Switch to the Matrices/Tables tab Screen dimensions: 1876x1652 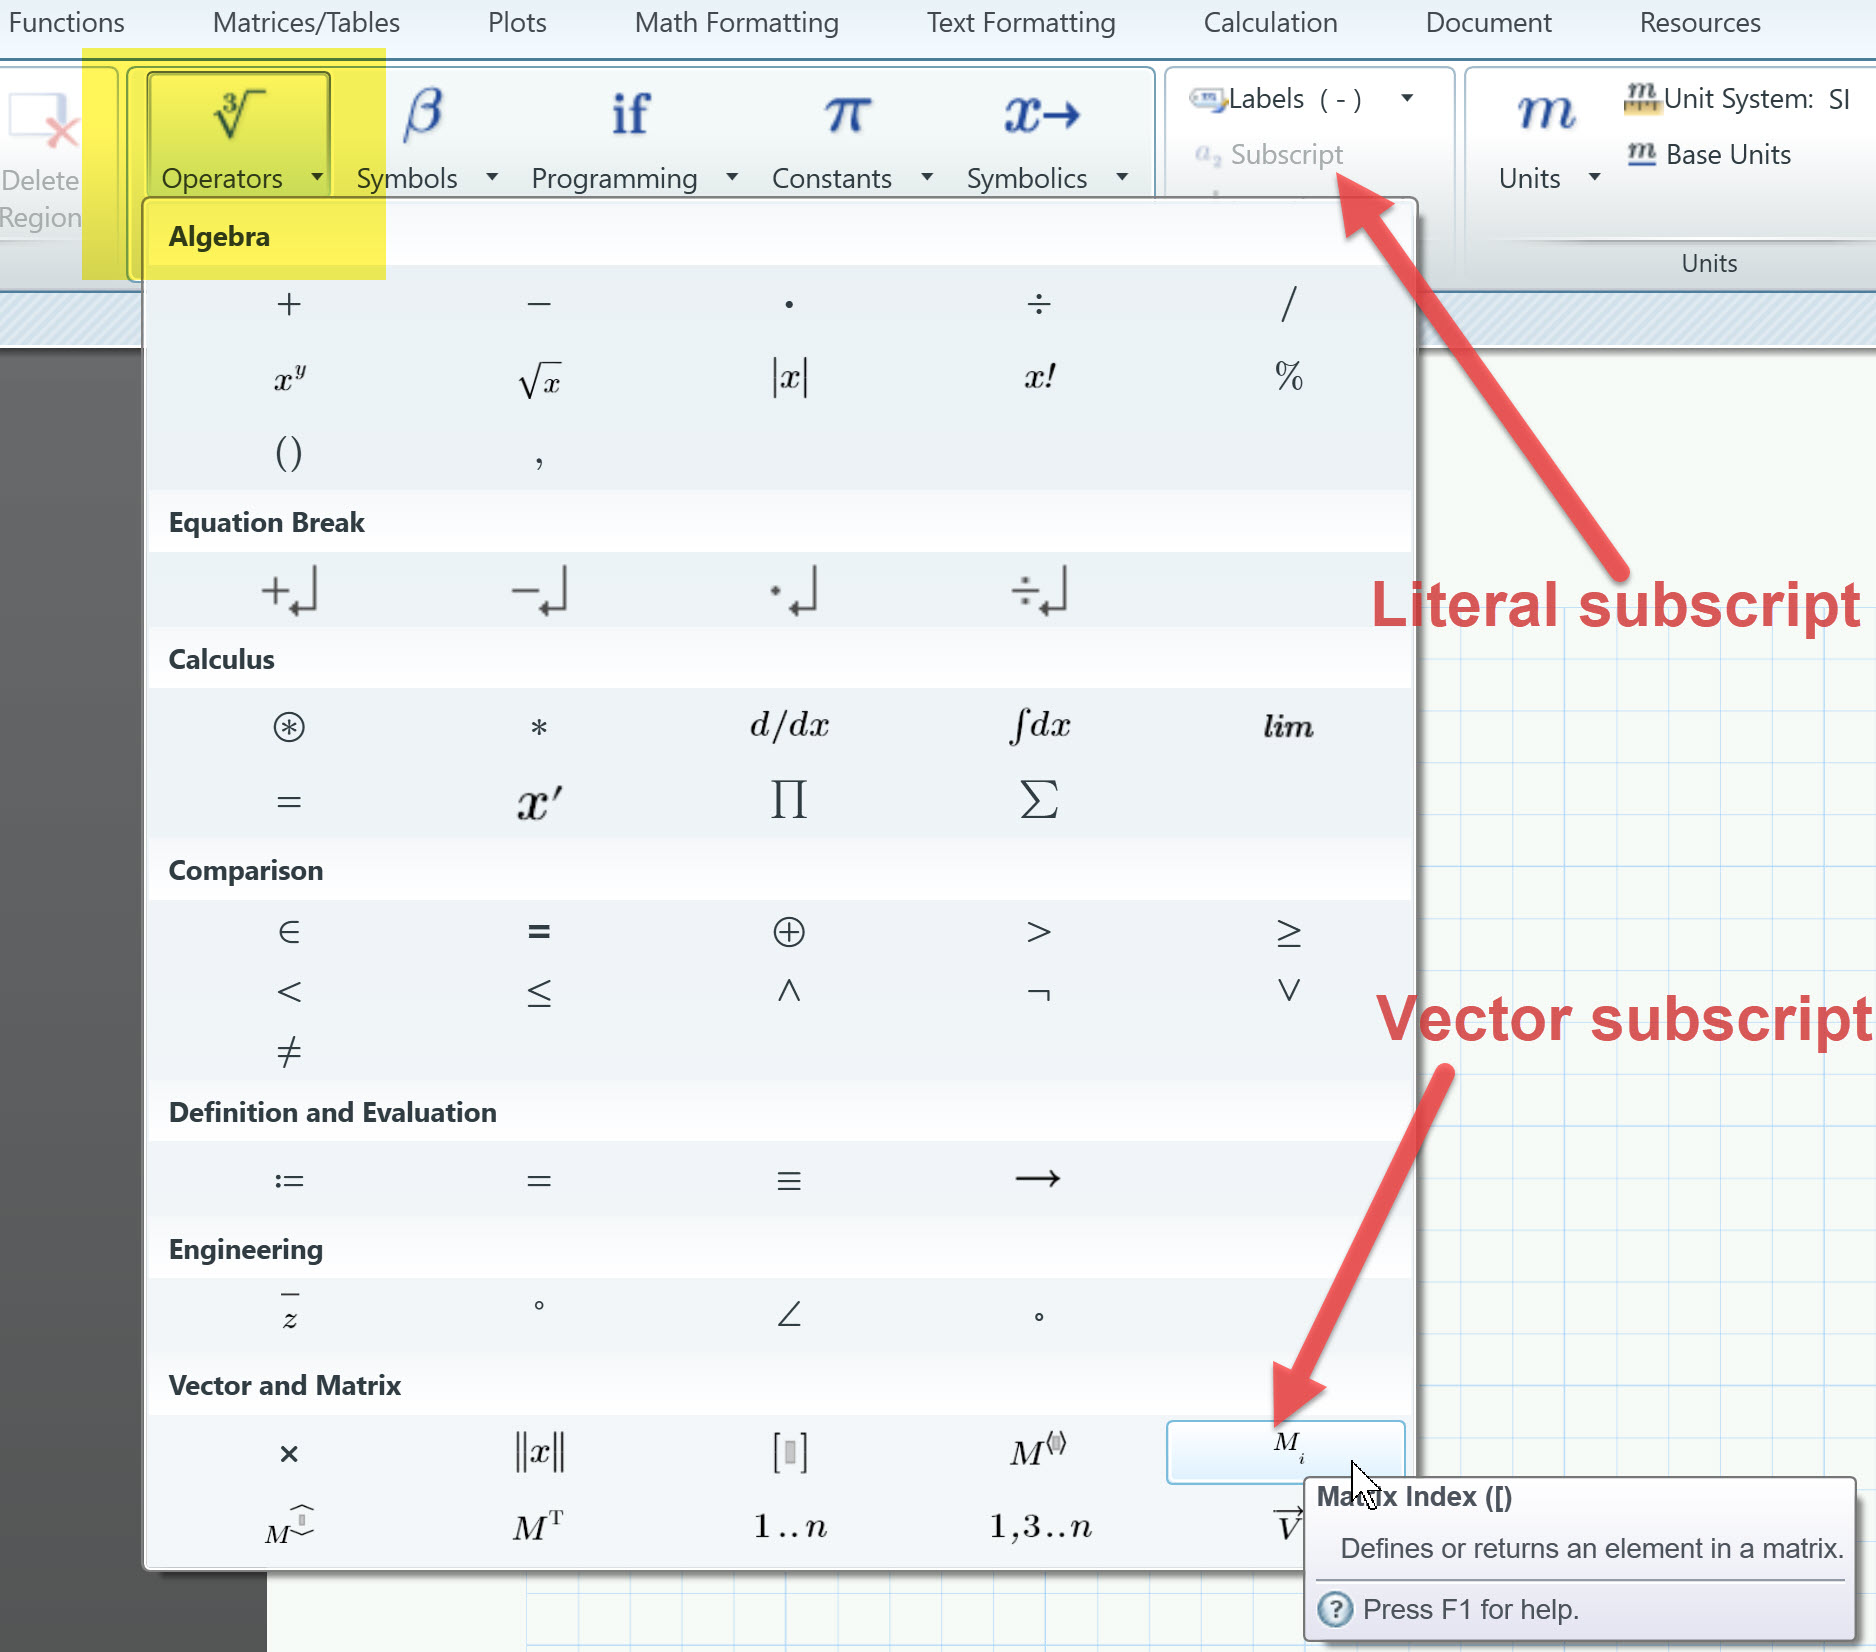click(x=306, y=23)
